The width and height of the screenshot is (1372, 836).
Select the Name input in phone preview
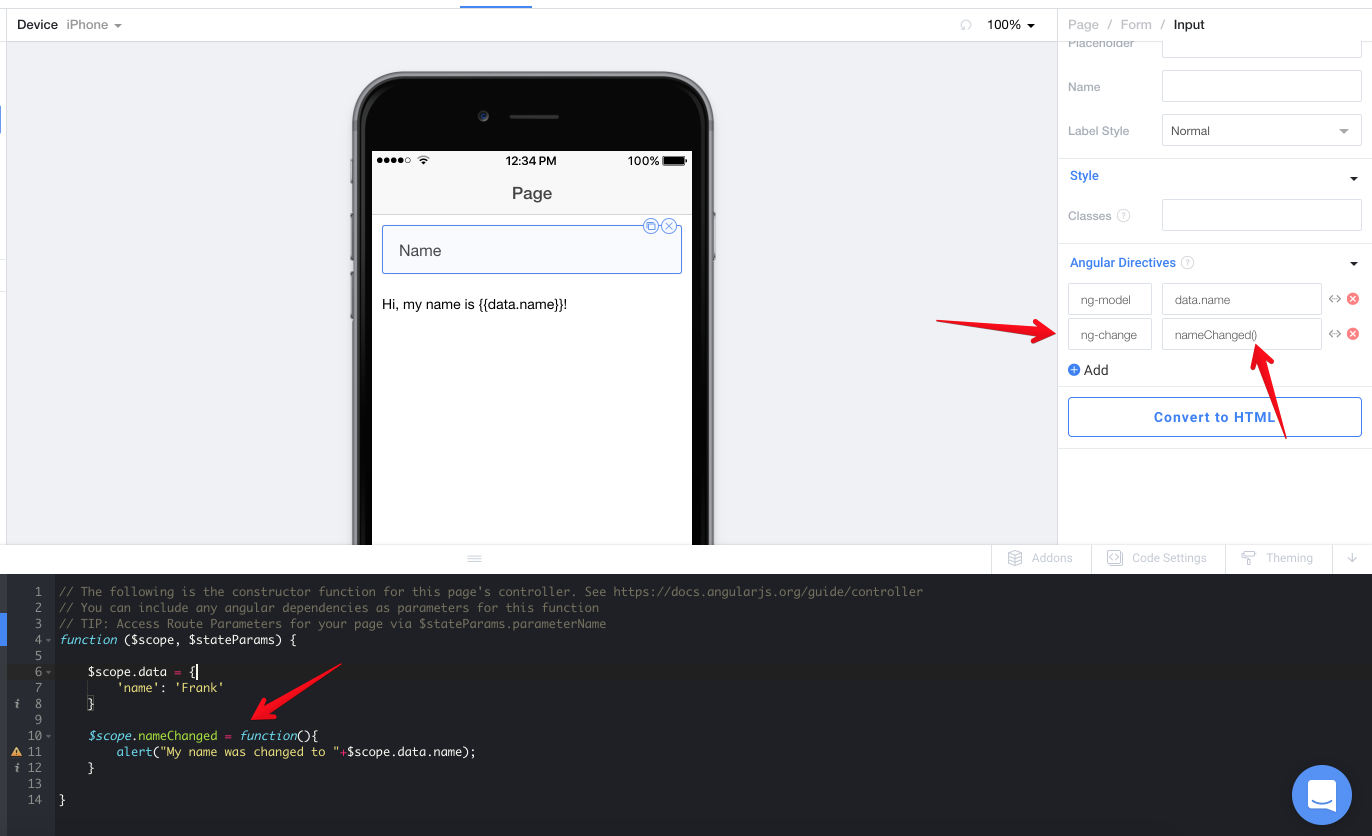coord(532,250)
